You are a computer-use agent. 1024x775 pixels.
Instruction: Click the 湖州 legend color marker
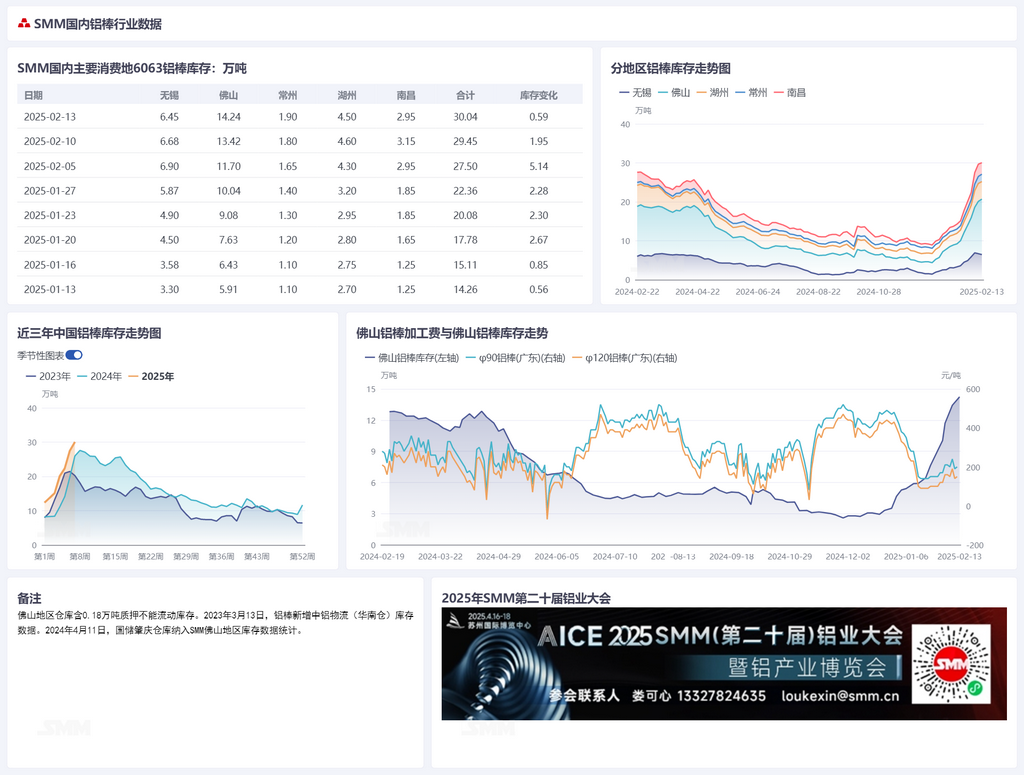click(x=702, y=93)
